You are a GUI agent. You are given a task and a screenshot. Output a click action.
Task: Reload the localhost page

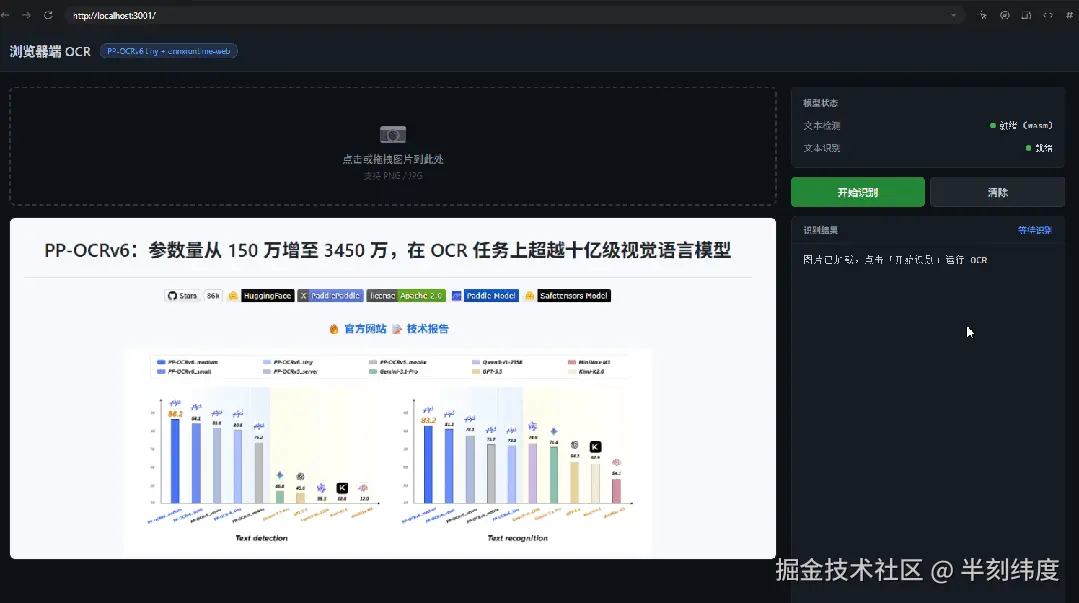[x=48, y=15]
